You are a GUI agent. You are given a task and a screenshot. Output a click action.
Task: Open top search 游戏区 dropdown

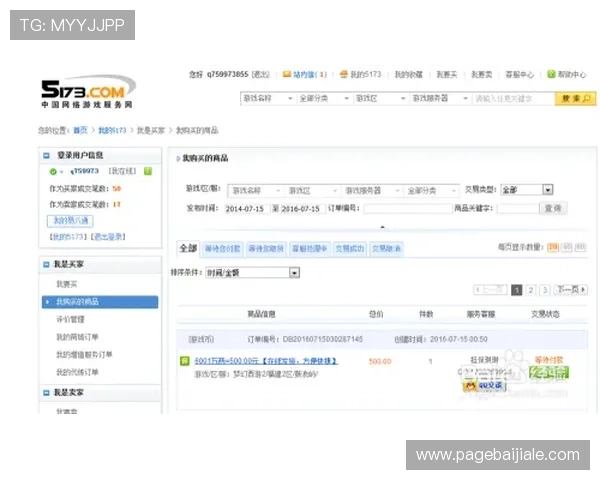(x=381, y=99)
